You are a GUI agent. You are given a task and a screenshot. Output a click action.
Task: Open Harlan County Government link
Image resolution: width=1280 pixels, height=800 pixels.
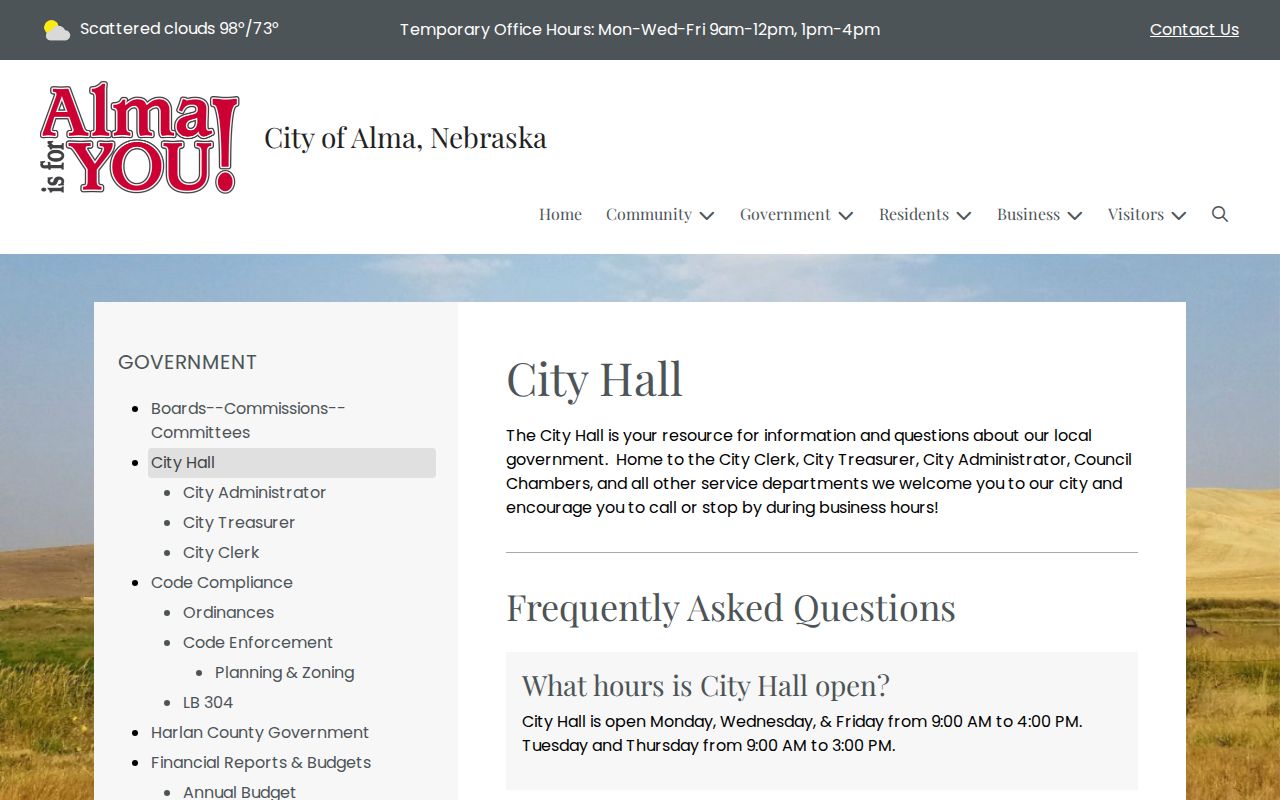[x=260, y=732]
